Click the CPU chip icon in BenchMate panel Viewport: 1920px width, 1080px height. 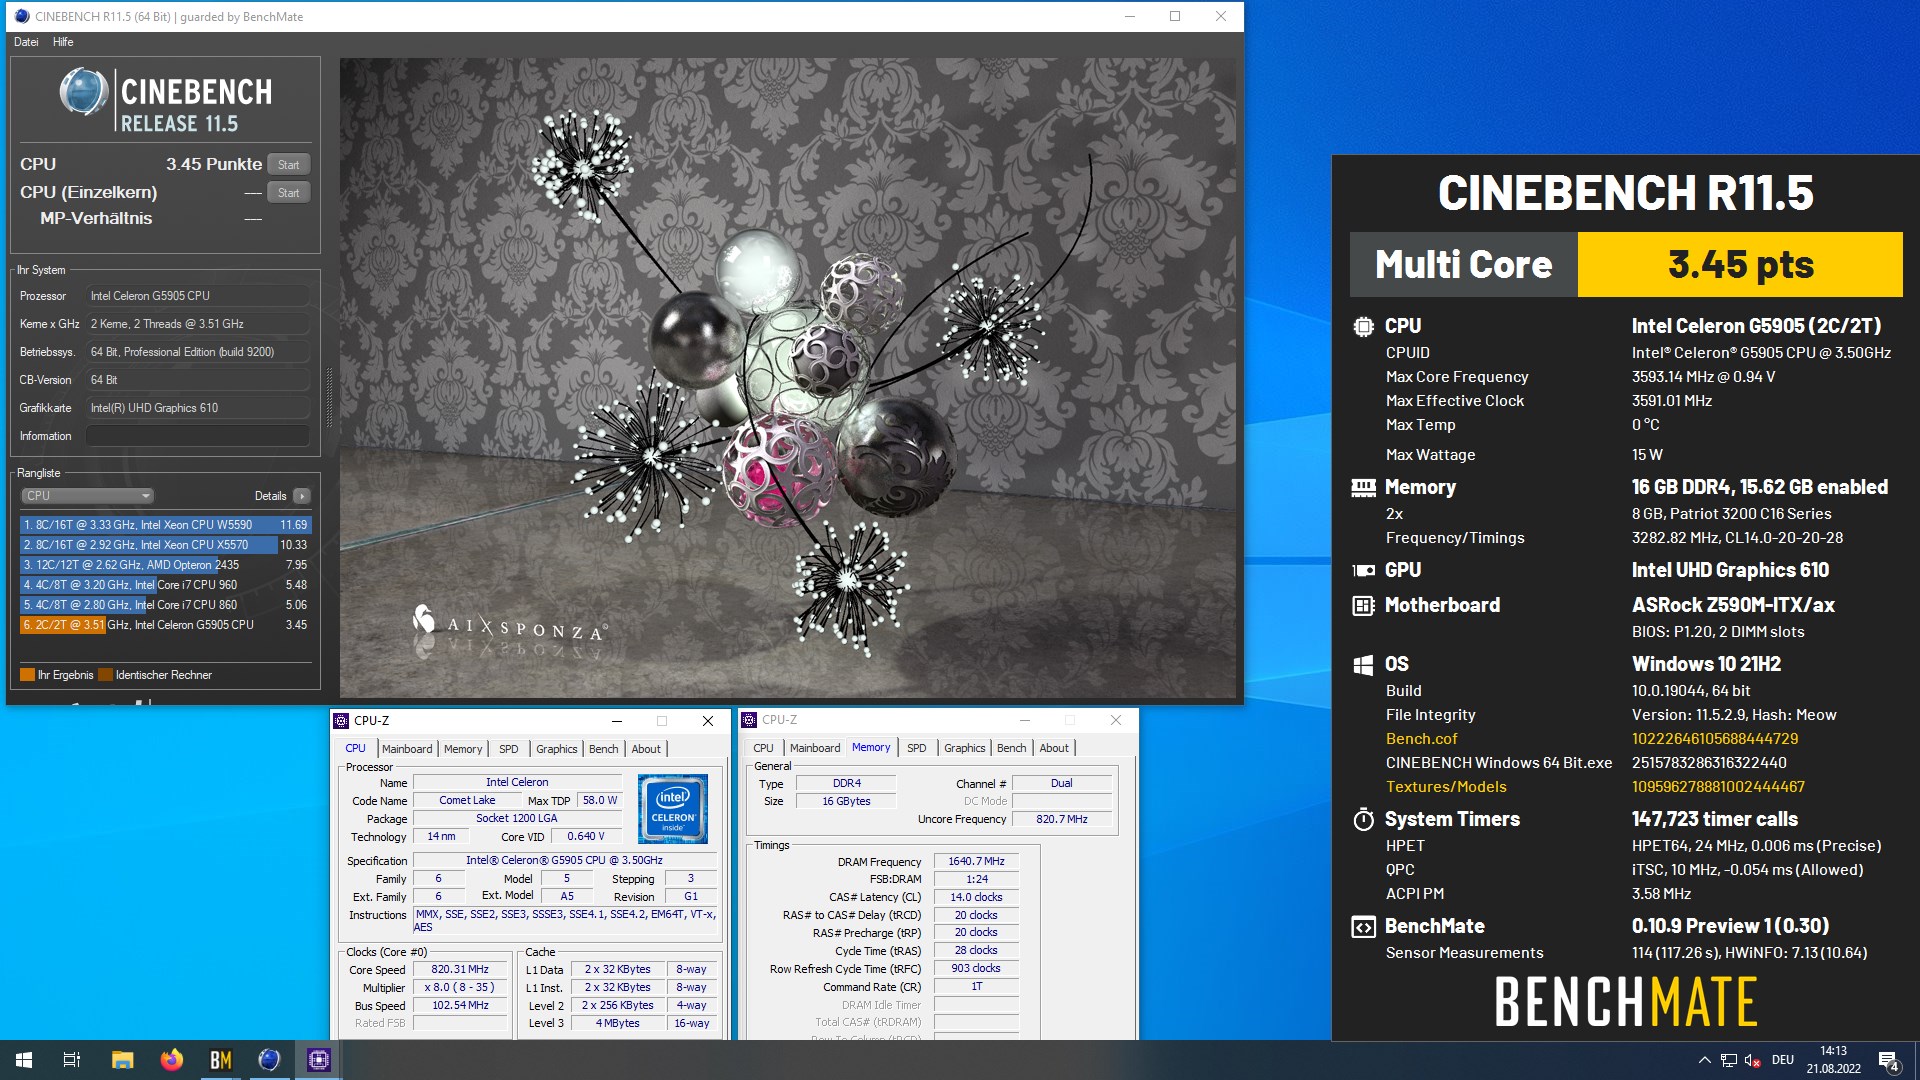[x=1363, y=326]
